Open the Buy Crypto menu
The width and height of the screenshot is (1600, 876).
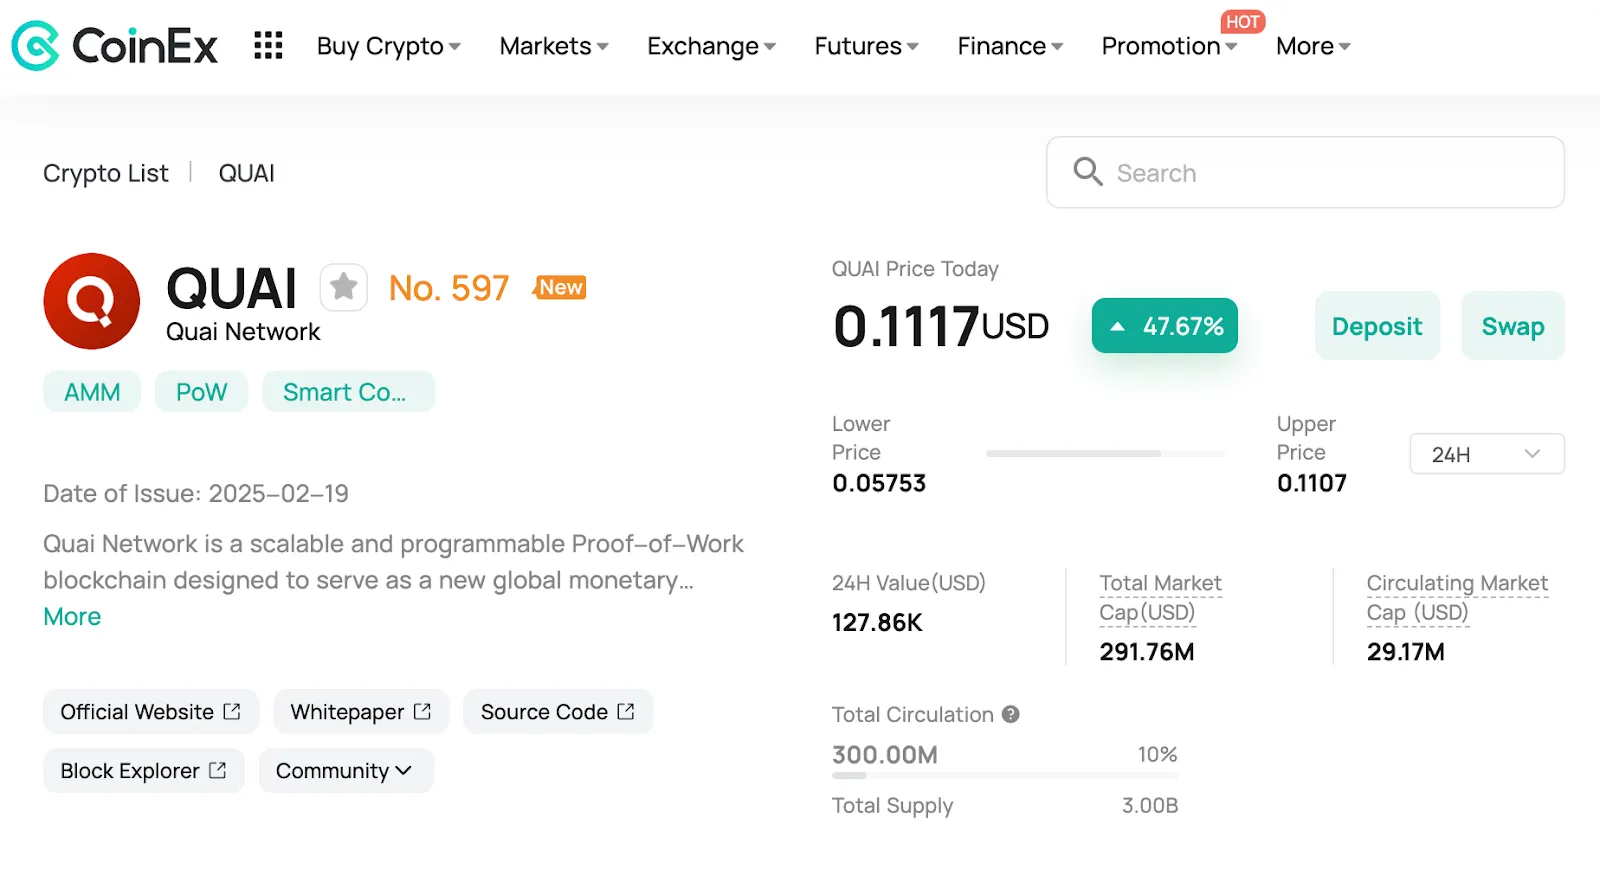tap(389, 46)
